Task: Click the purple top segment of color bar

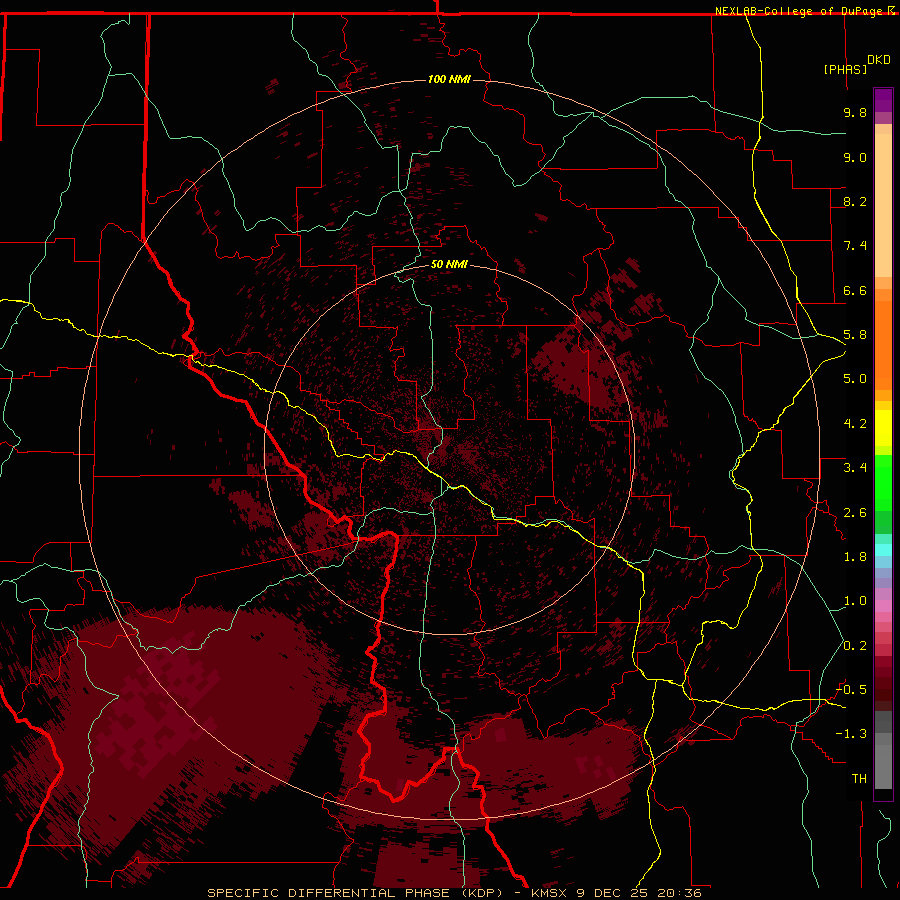Action: point(883,100)
